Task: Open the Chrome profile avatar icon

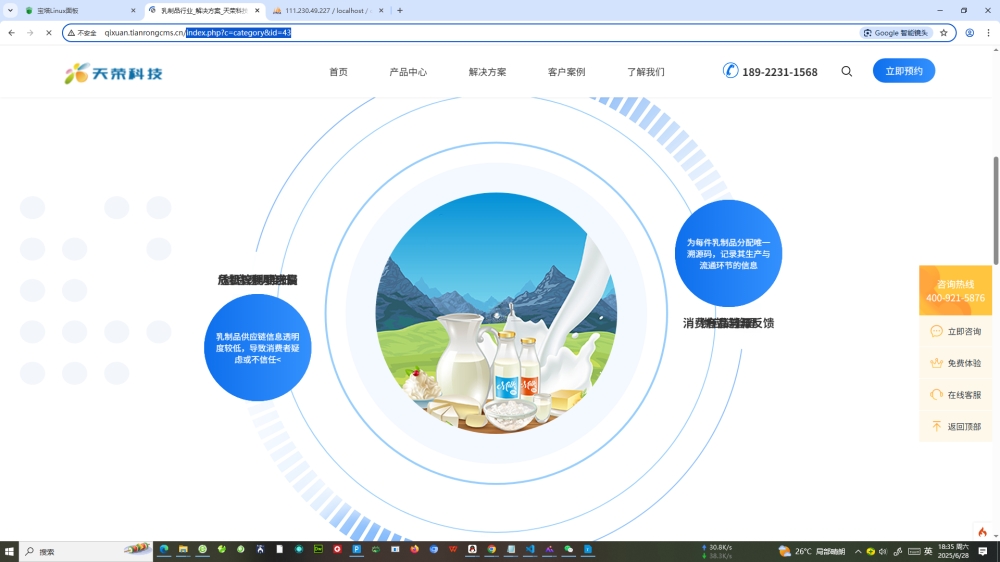Action: (969, 33)
